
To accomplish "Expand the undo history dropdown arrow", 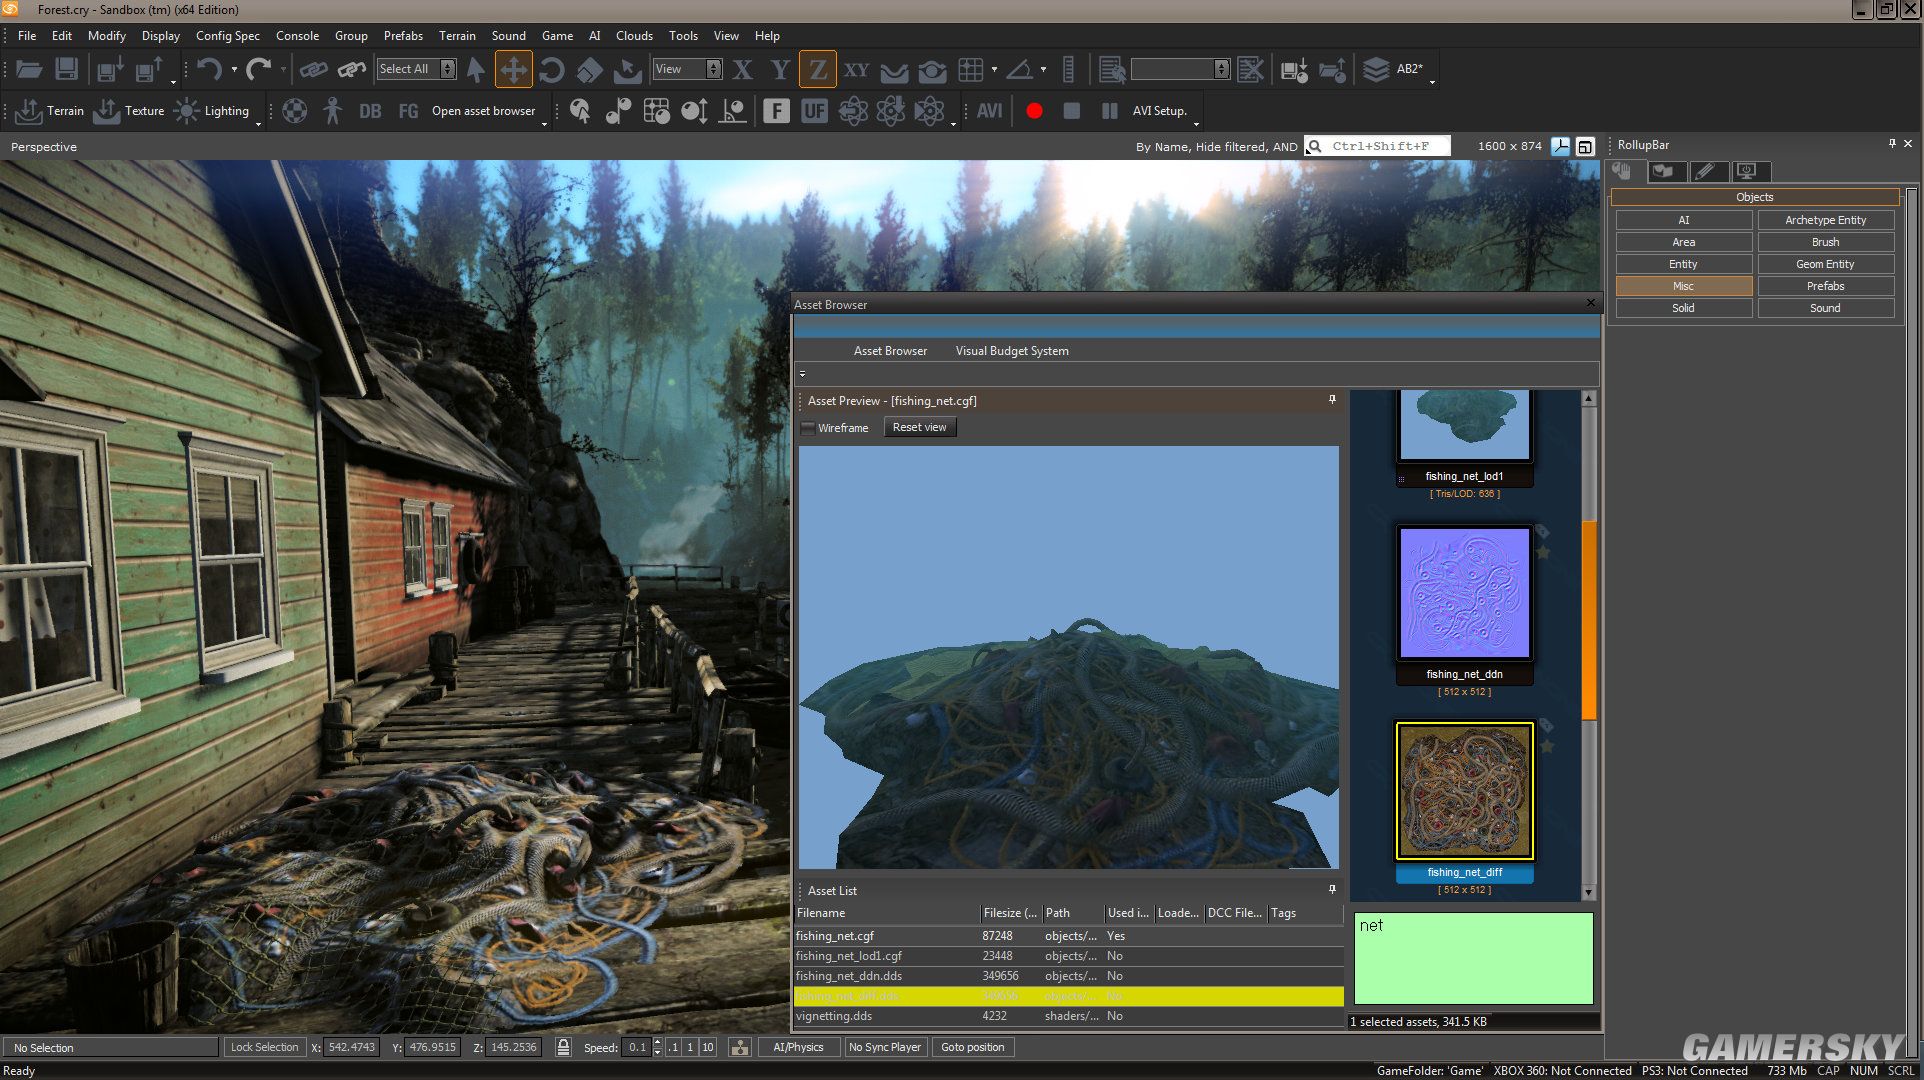I will tap(234, 69).
